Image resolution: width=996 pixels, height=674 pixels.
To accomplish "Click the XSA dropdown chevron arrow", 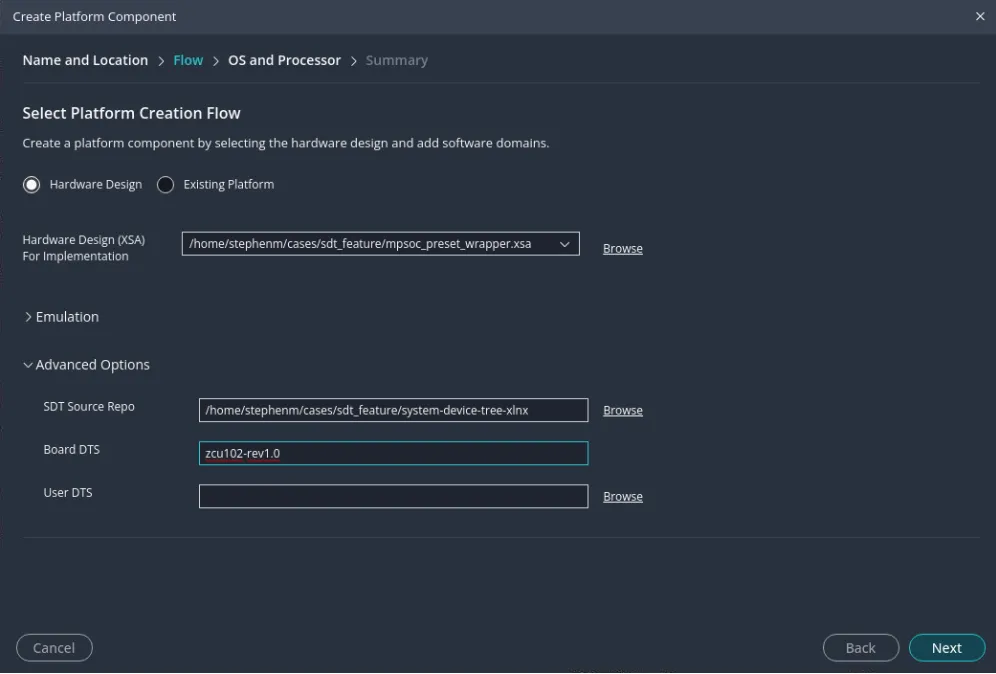I will click(x=565, y=244).
